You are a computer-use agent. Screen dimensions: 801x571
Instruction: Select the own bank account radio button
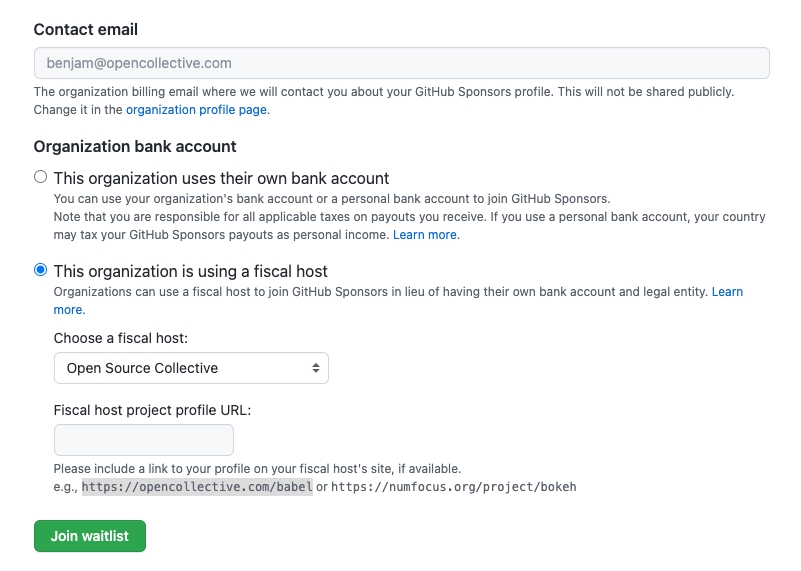40,177
